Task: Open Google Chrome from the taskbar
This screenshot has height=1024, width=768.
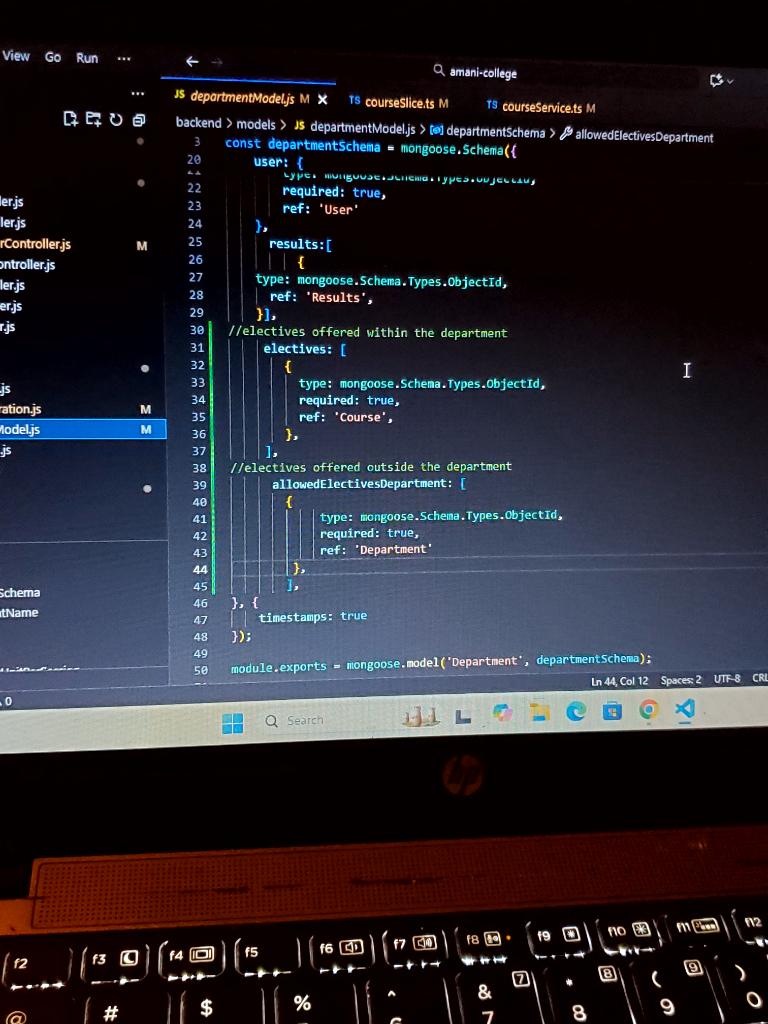Action: 648,709
